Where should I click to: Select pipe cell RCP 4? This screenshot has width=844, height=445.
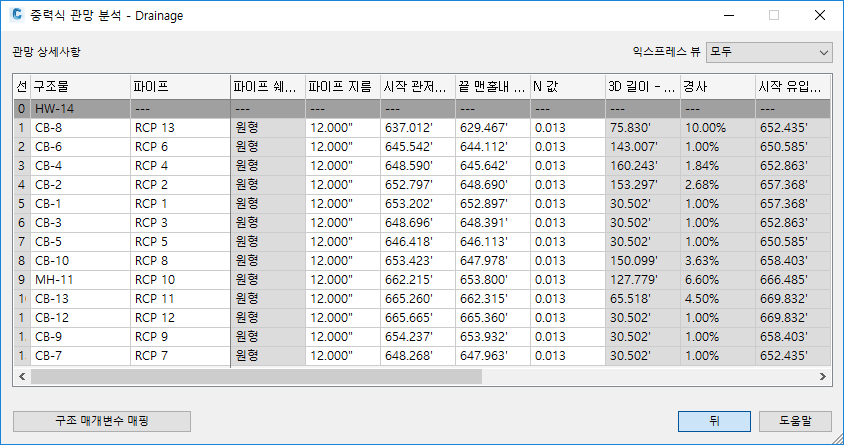pyautogui.click(x=180, y=166)
